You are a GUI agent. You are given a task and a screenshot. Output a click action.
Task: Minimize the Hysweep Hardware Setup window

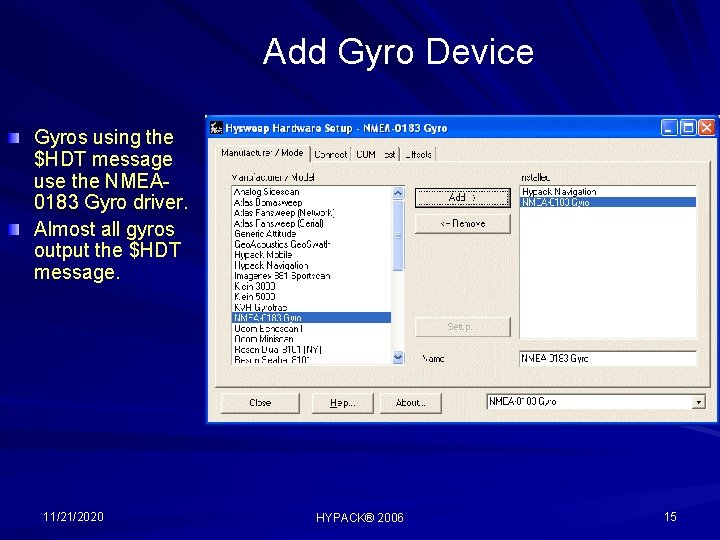point(669,128)
